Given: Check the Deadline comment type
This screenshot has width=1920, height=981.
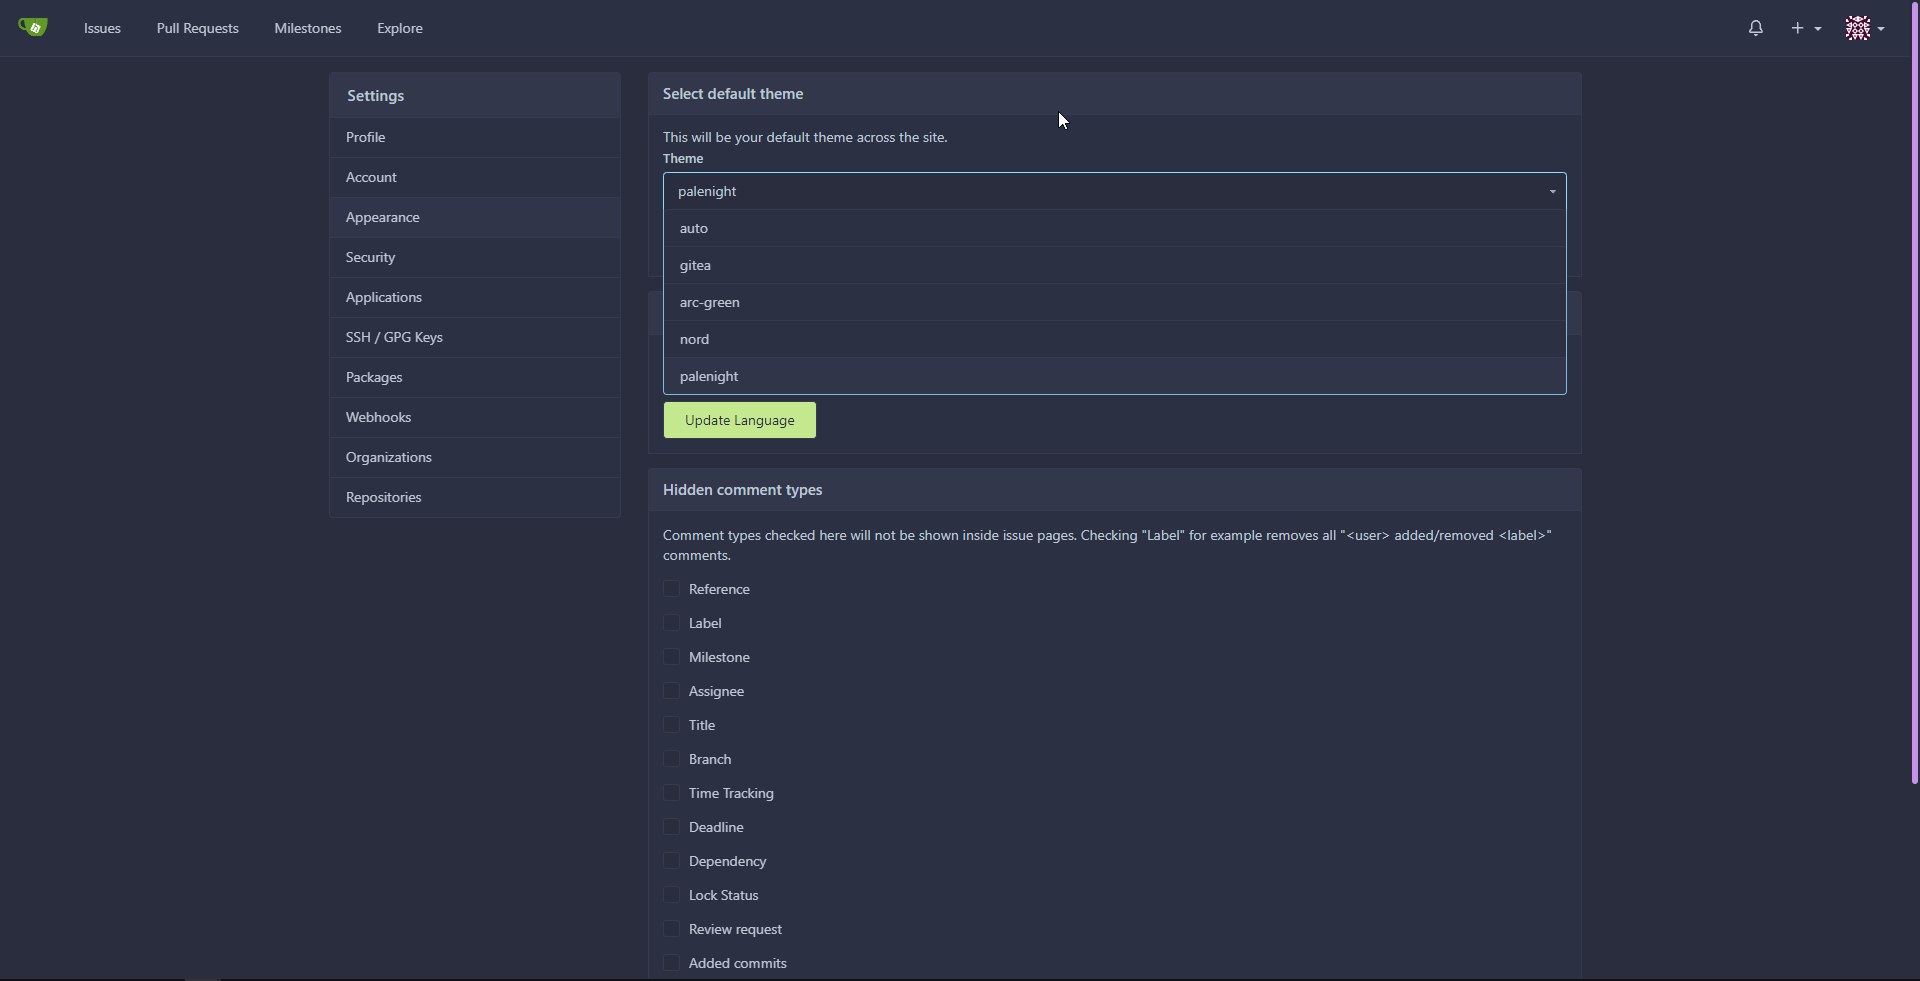Looking at the screenshot, I should pos(671,827).
